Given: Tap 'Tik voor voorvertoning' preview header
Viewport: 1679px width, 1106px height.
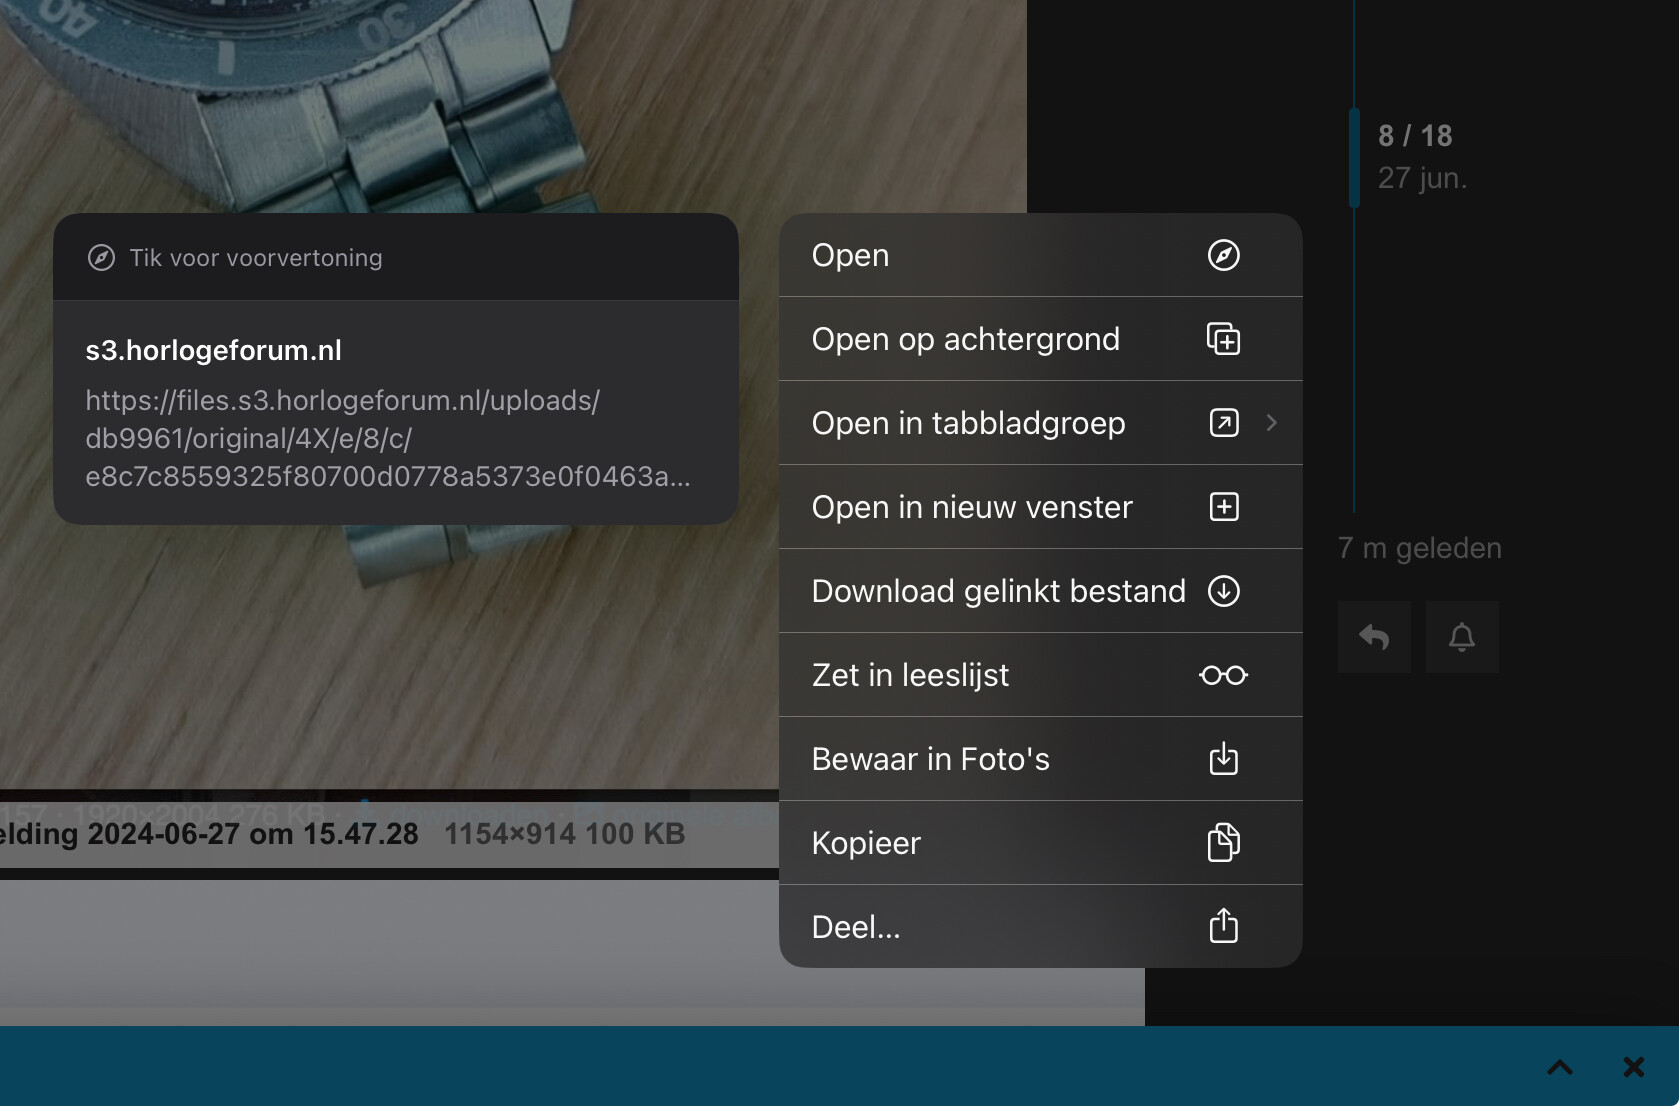Looking at the screenshot, I should coord(396,257).
